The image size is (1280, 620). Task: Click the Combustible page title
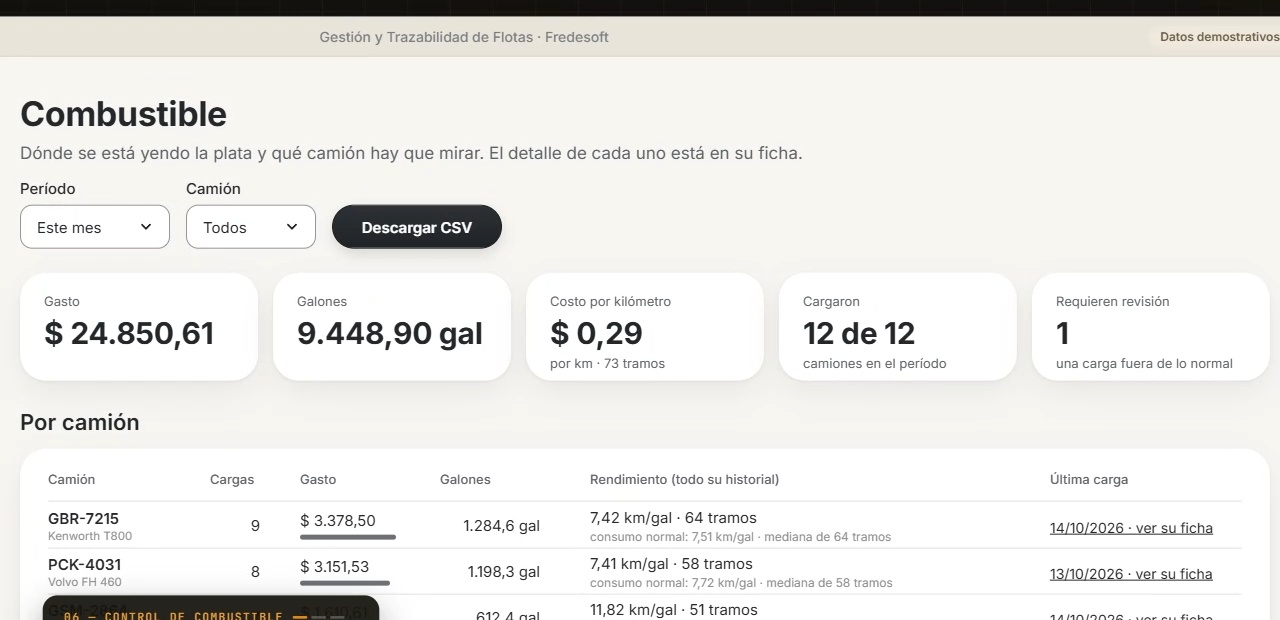(x=124, y=114)
